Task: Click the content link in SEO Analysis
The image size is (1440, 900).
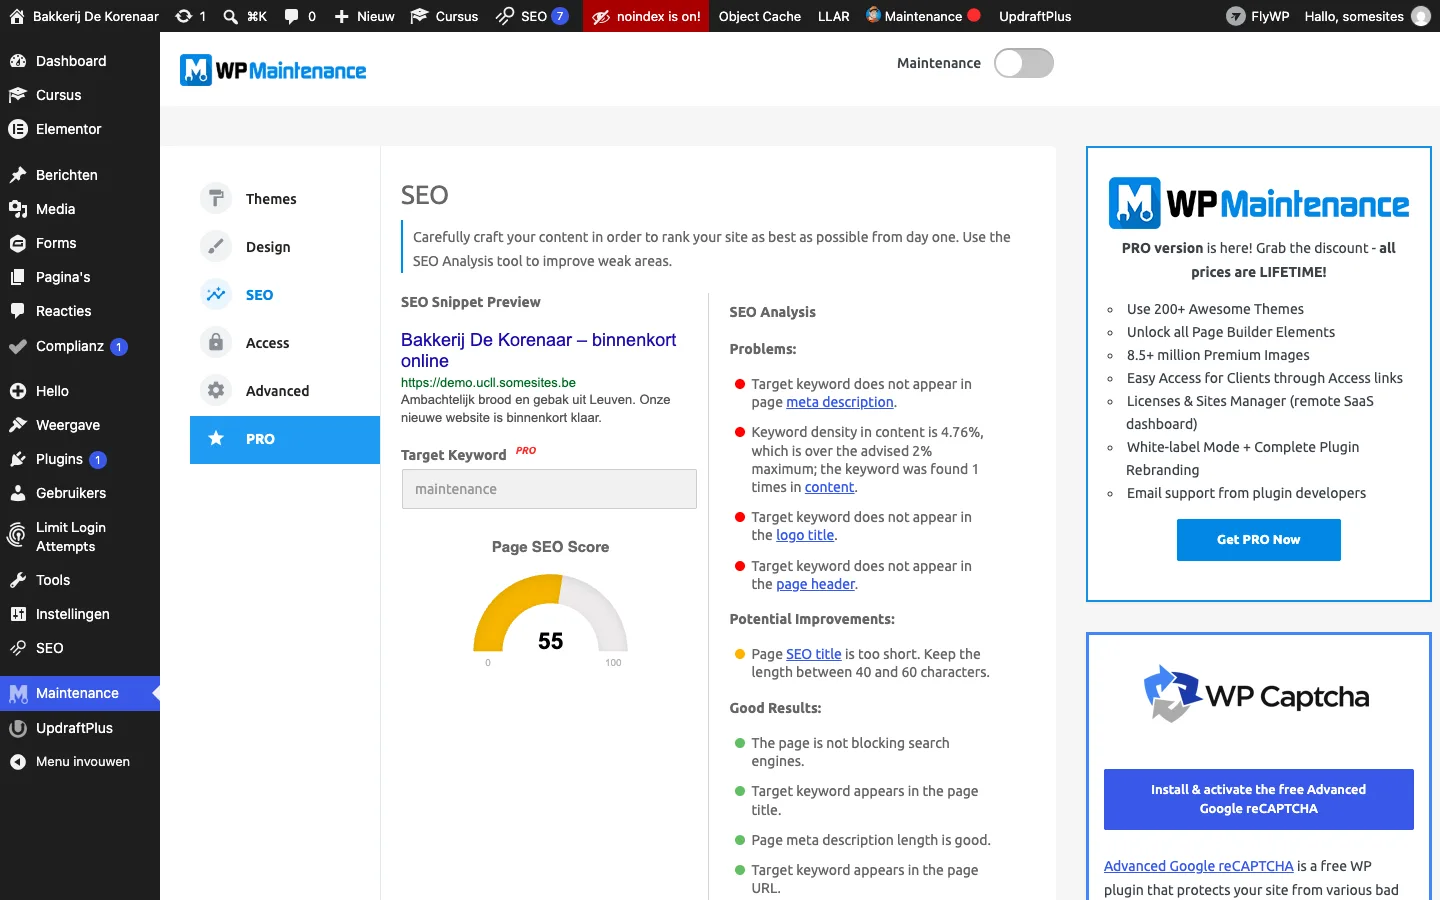Action: tap(829, 487)
